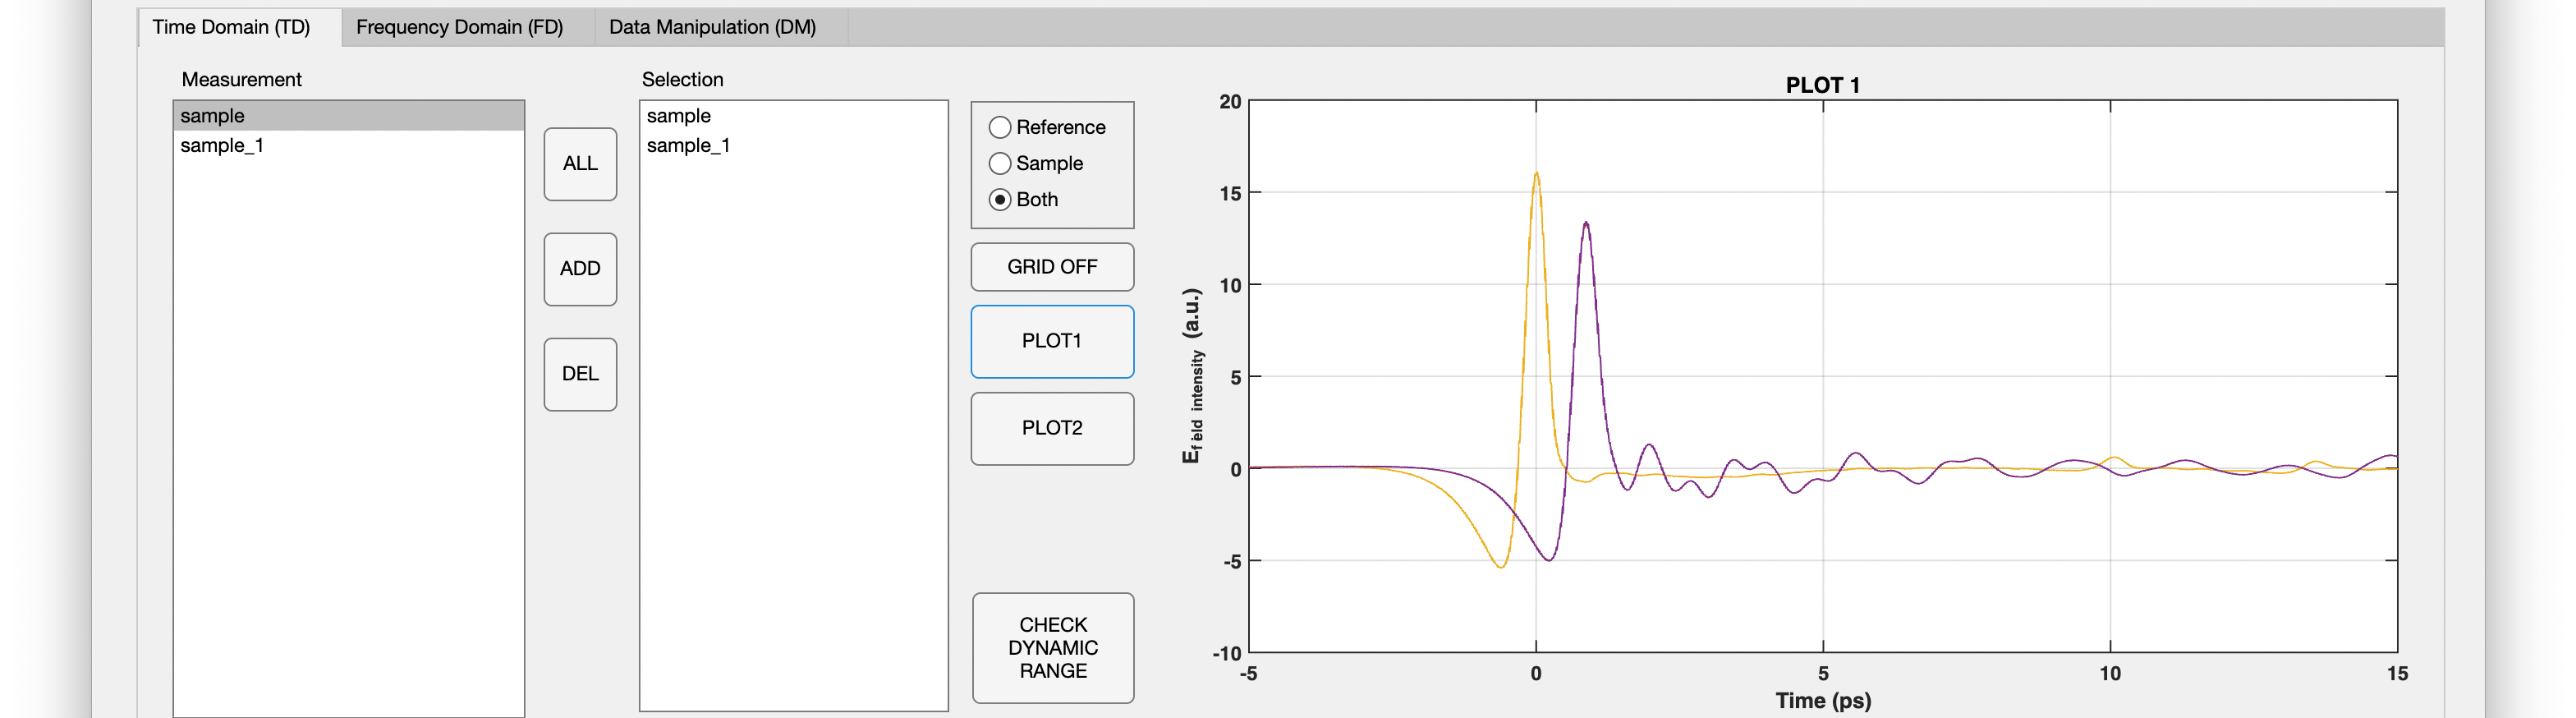
Task: Open the Data Manipulation (DM) tab
Action: pos(712,27)
